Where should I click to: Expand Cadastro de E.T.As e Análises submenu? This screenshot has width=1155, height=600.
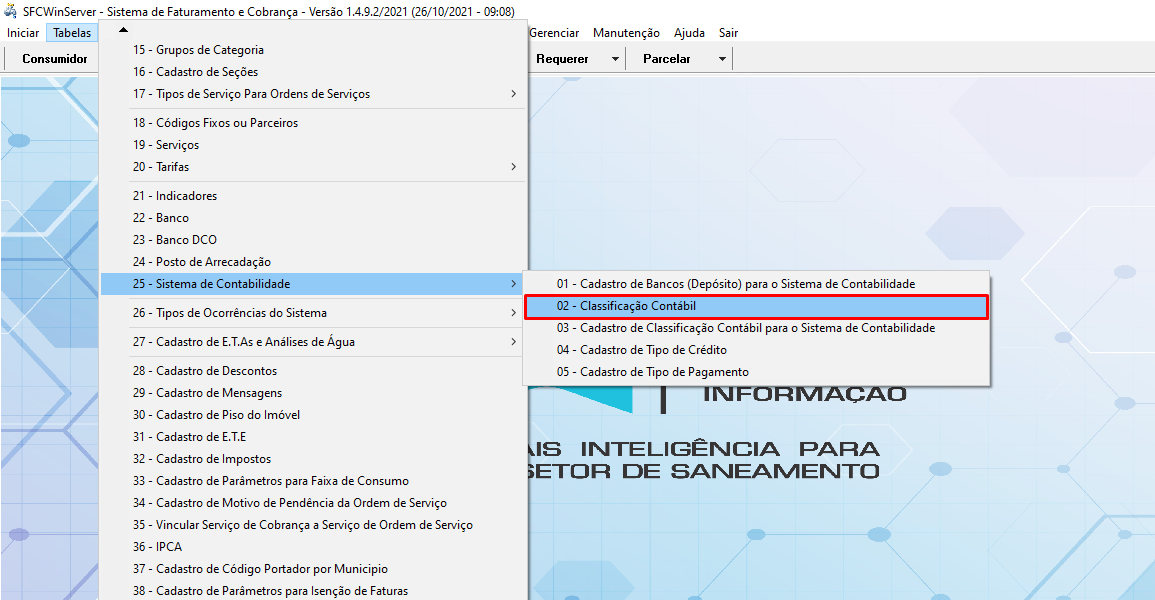click(x=513, y=342)
